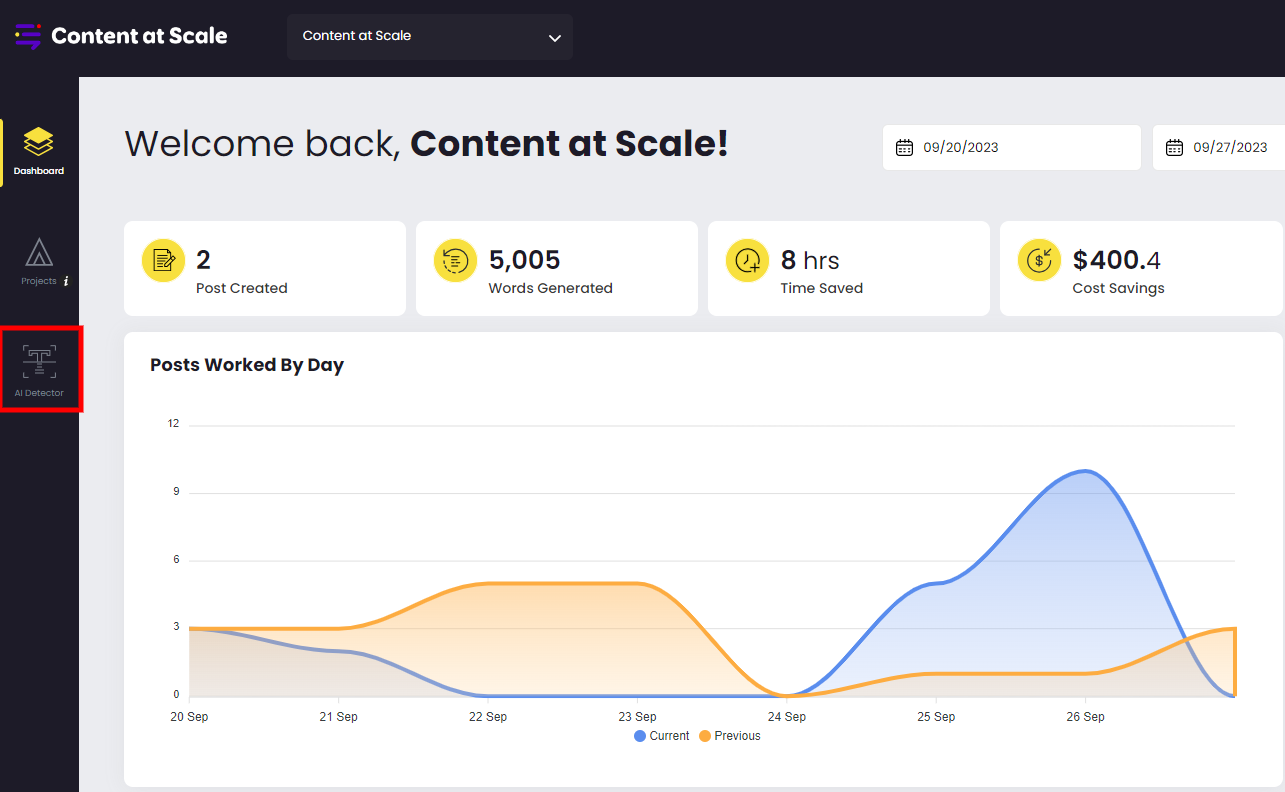Click the Words Generated icon

[x=455, y=261]
